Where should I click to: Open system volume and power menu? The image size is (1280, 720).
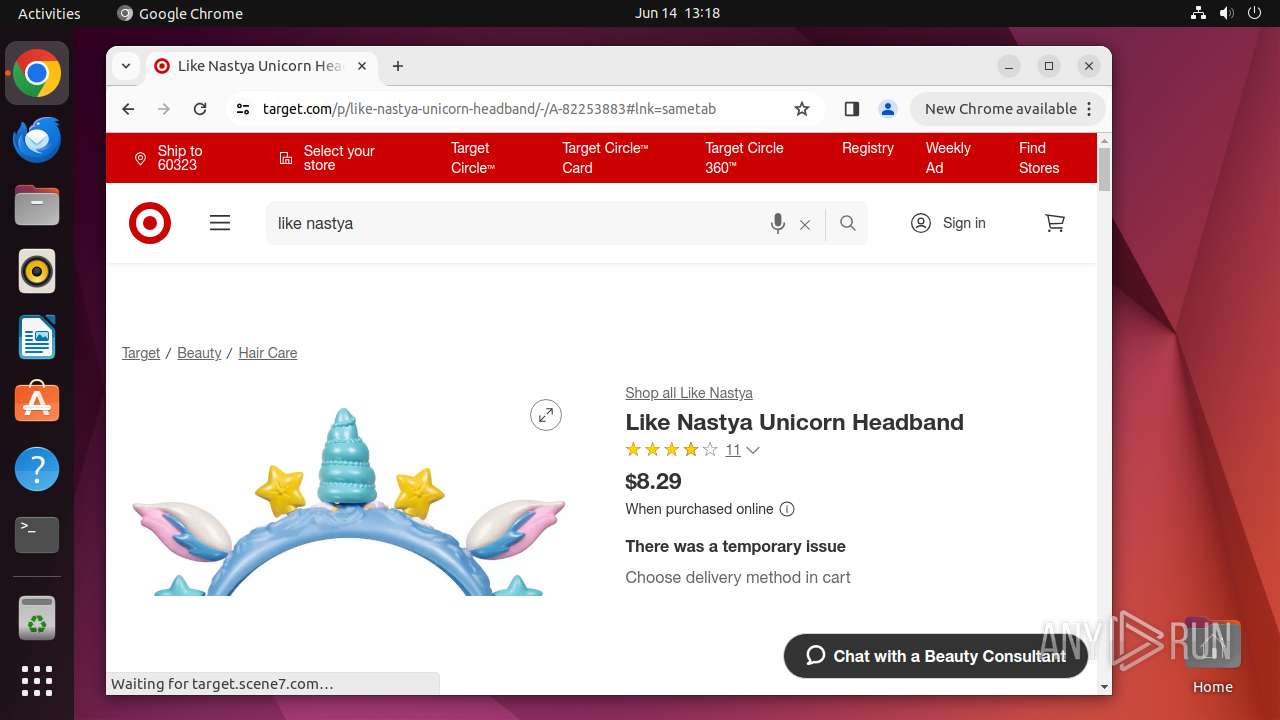(1227, 13)
